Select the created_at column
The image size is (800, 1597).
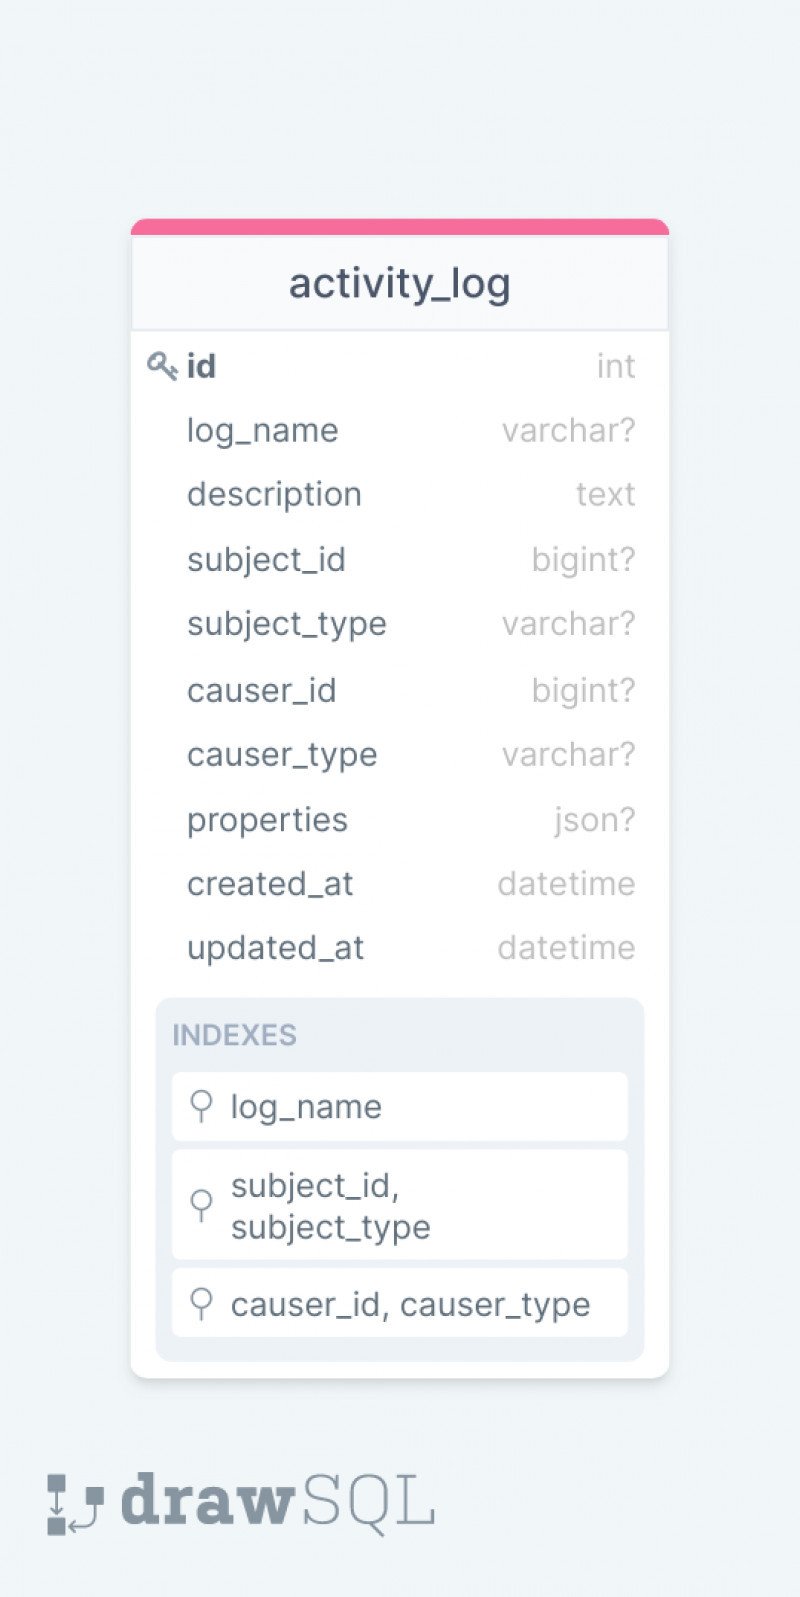[400, 884]
